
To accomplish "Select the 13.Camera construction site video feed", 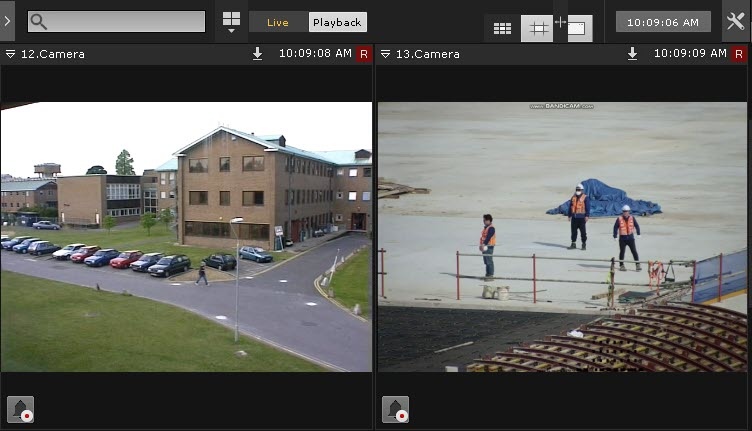I will [562, 237].
